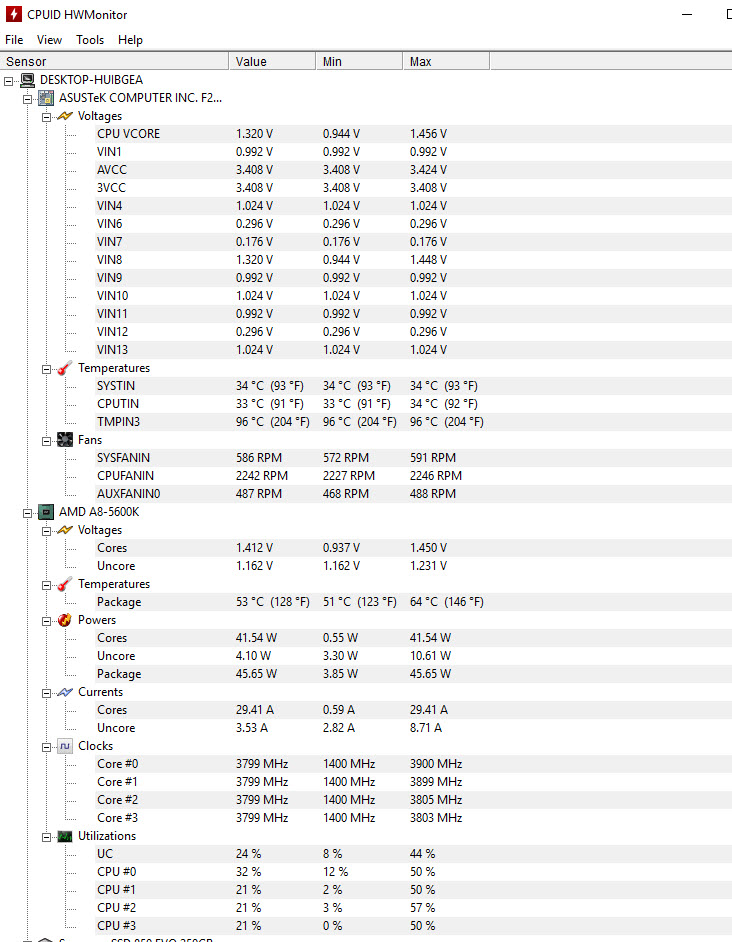The width and height of the screenshot is (732, 942).
Task: Select the SYSTIN temperature row
Action: pyautogui.click(x=413, y=386)
